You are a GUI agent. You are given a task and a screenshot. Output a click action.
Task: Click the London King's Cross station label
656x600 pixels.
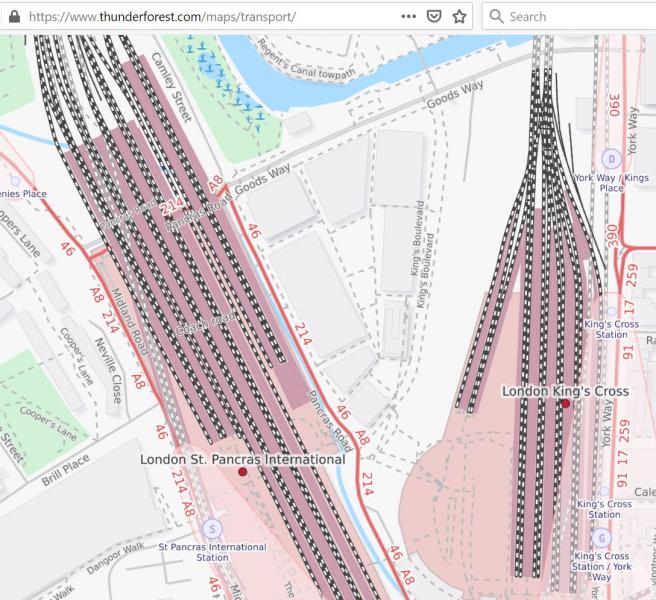(566, 391)
